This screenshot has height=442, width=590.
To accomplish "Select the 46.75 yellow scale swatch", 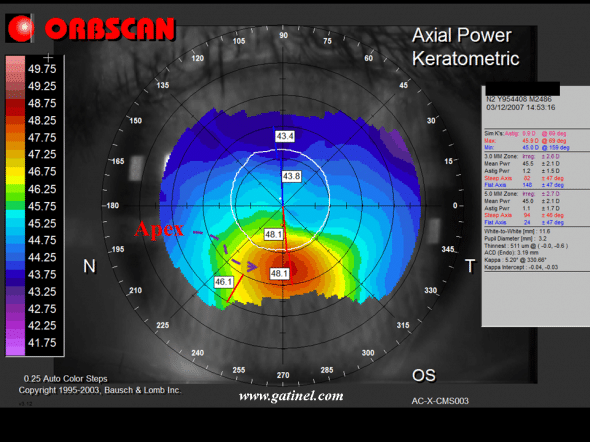I will 15,172.
